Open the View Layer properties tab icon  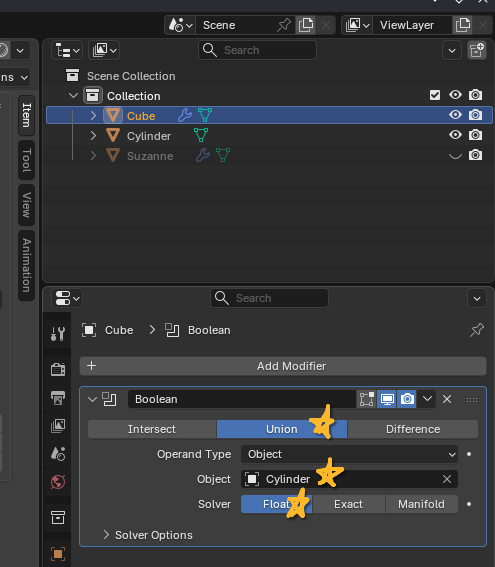click(x=58, y=426)
